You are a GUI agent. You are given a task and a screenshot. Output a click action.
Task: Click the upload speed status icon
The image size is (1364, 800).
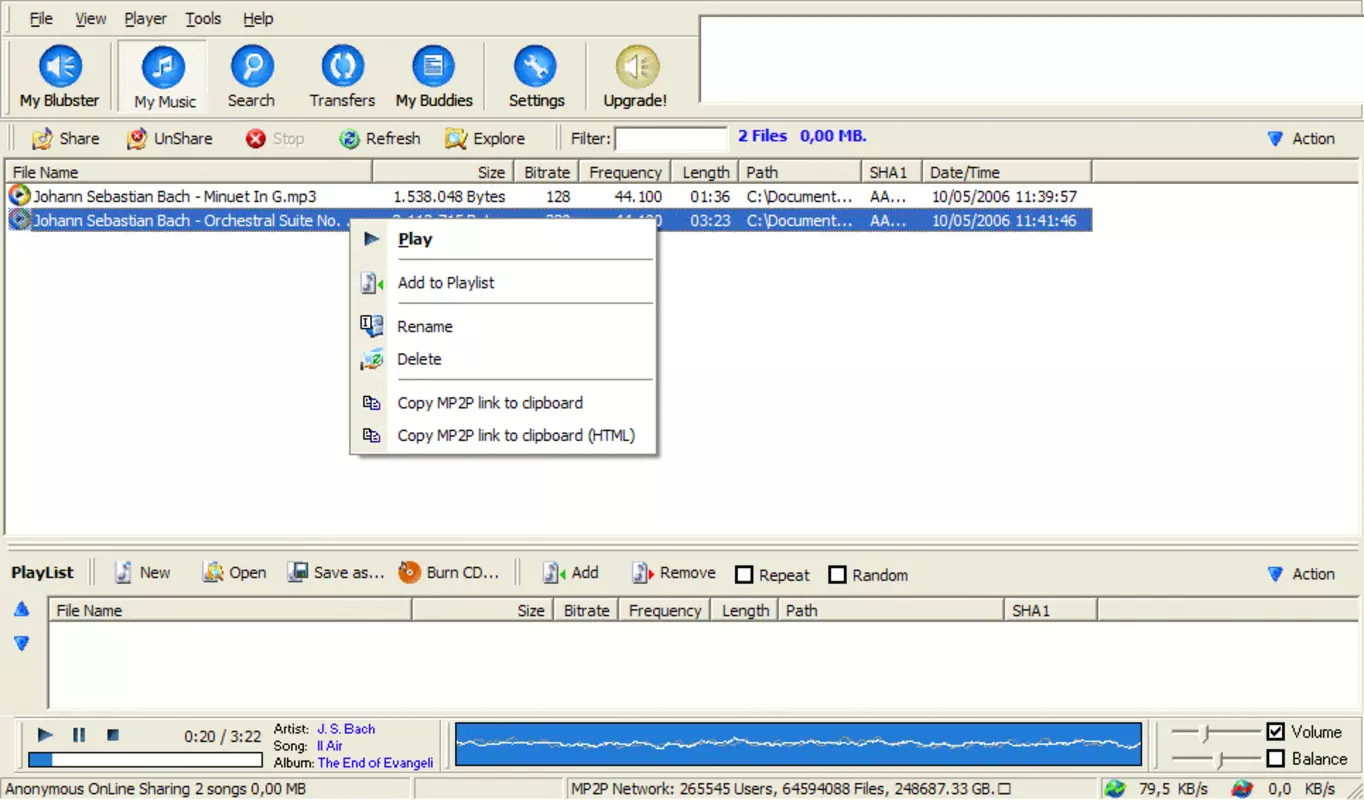point(1242,789)
